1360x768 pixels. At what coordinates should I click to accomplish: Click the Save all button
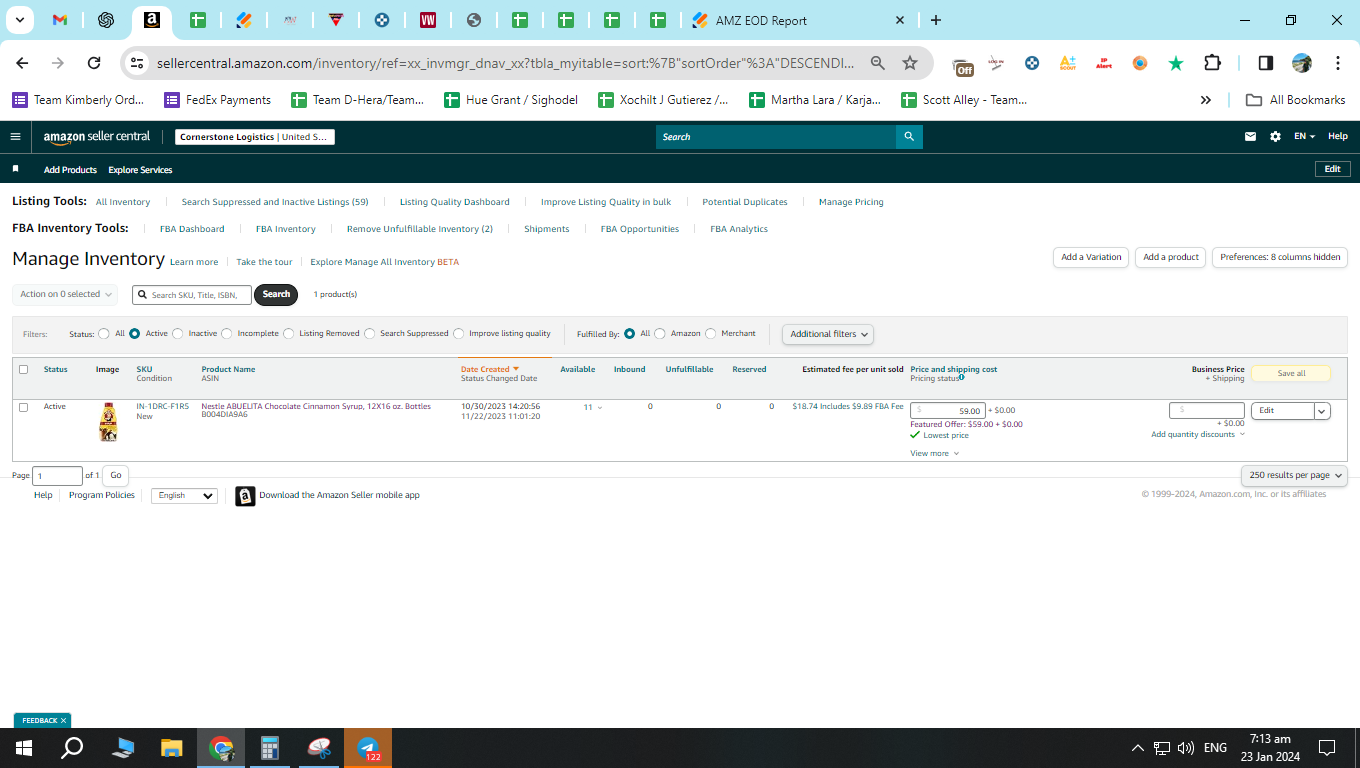(1291, 373)
